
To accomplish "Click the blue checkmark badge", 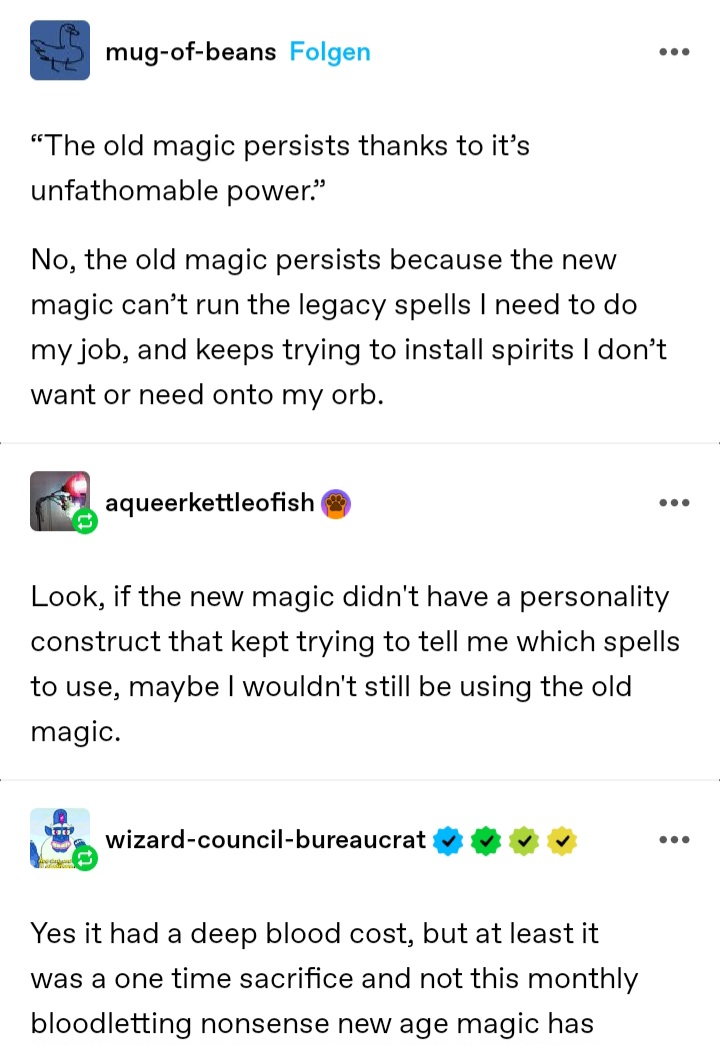I will tap(448, 841).
